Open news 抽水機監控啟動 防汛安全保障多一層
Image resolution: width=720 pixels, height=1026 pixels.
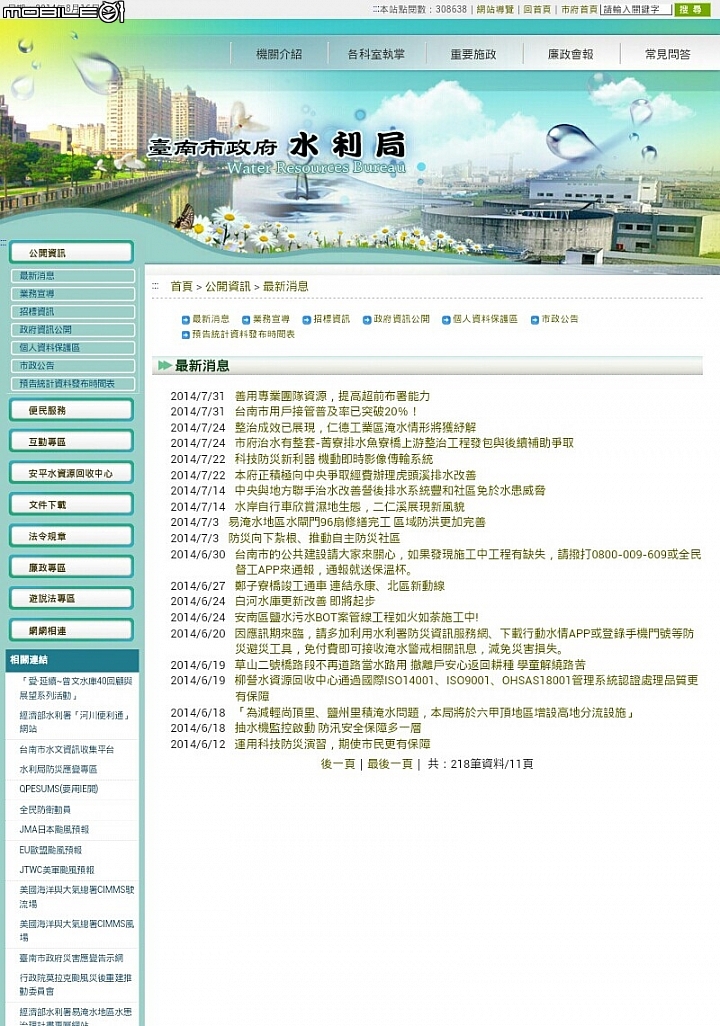328,728
